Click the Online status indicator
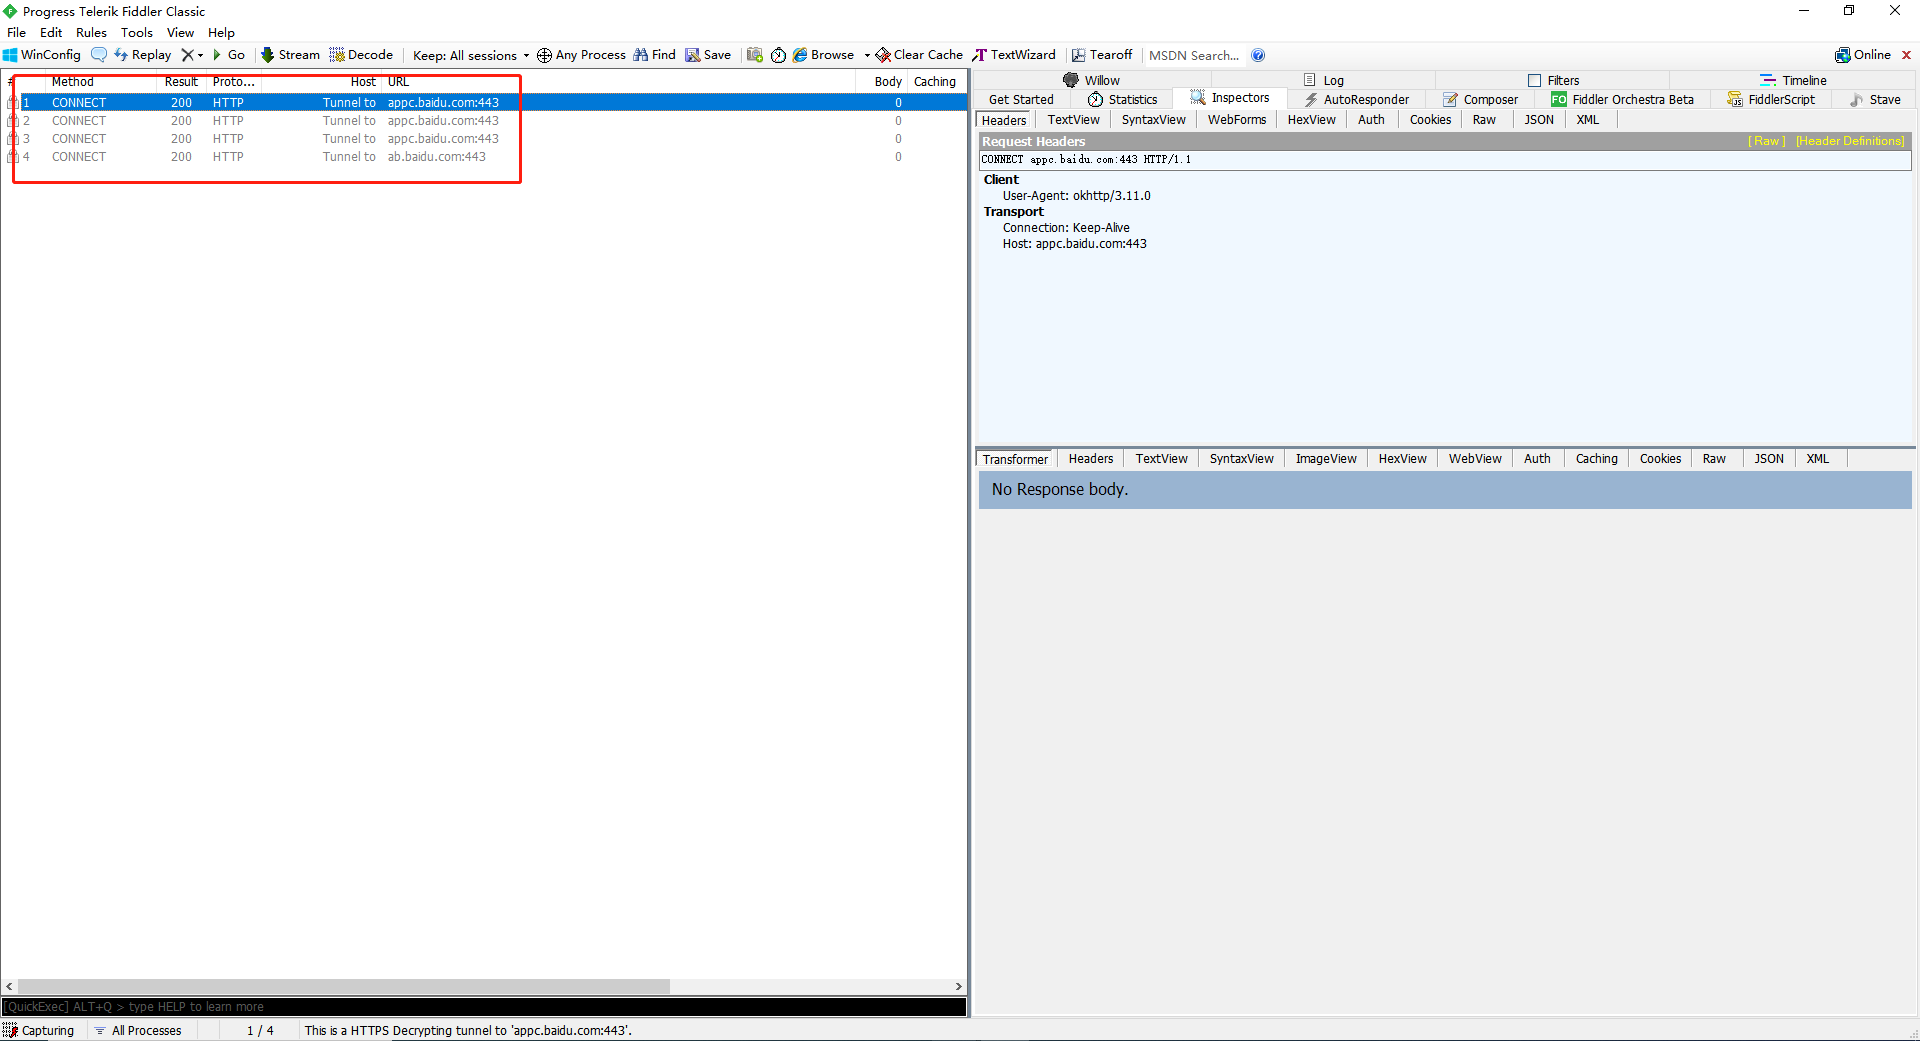 (x=1863, y=55)
